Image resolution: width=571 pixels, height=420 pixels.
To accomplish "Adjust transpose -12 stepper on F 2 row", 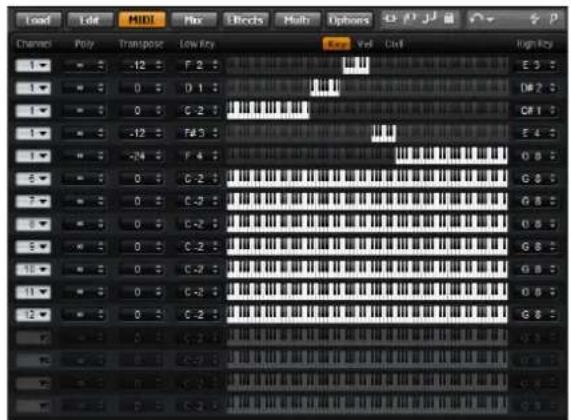I will point(158,66).
